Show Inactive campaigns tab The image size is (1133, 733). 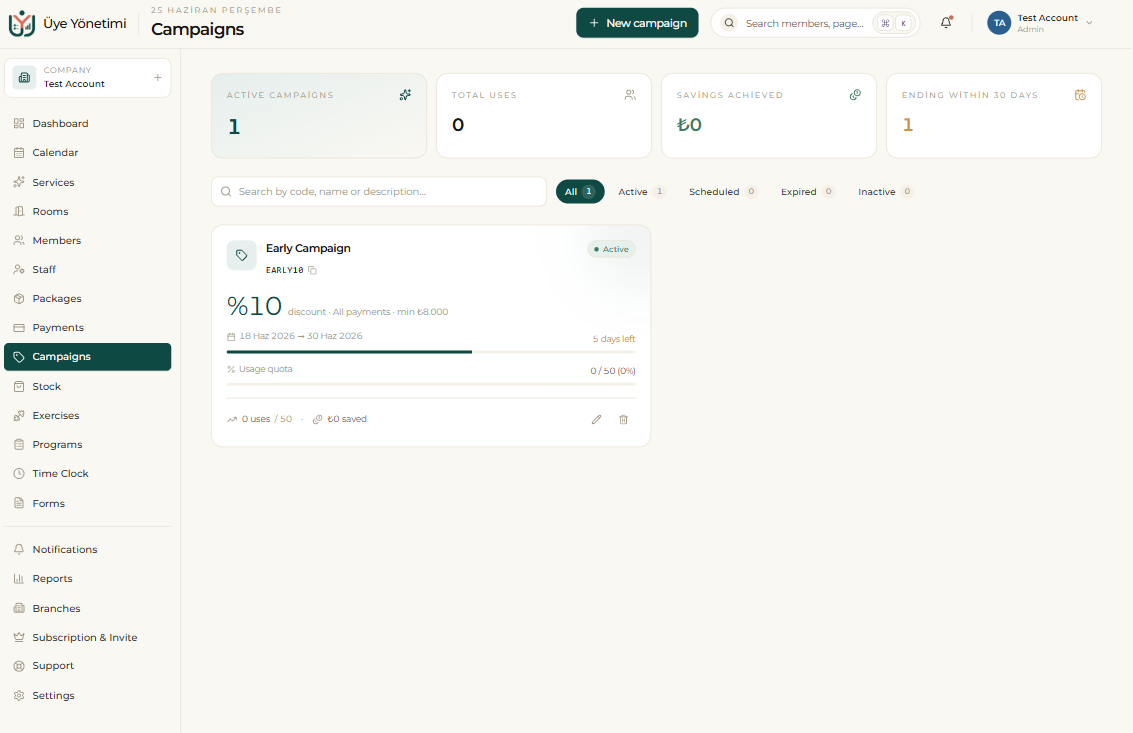tap(885, 192)
